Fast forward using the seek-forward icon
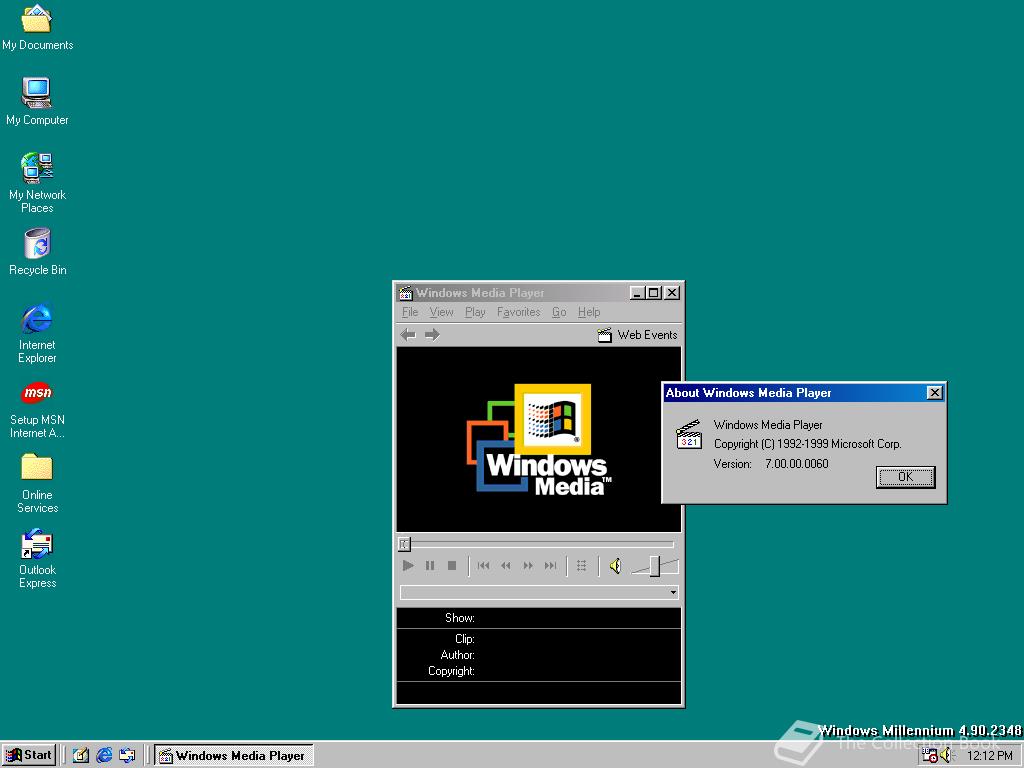This screenshot has height=768, width=1024. [x=528, y=565]
